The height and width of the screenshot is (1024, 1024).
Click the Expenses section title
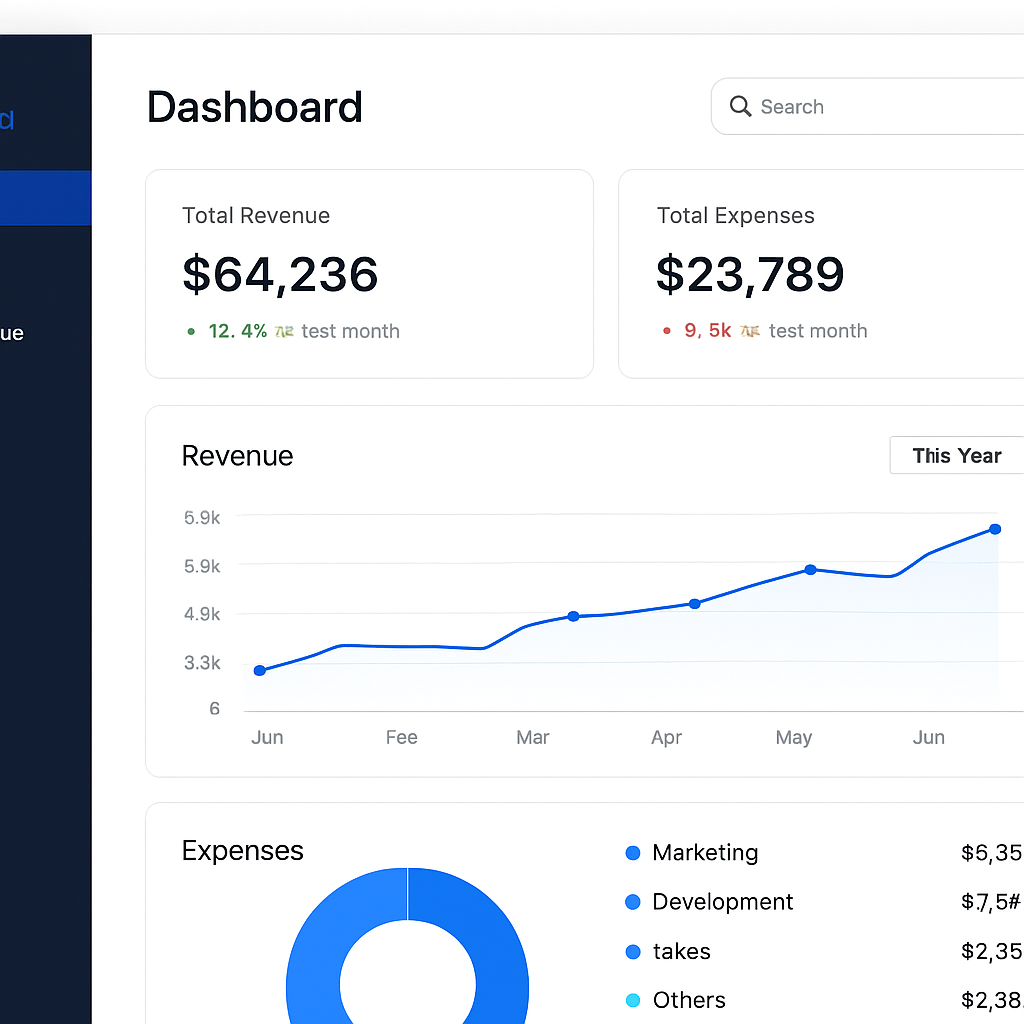242,851
